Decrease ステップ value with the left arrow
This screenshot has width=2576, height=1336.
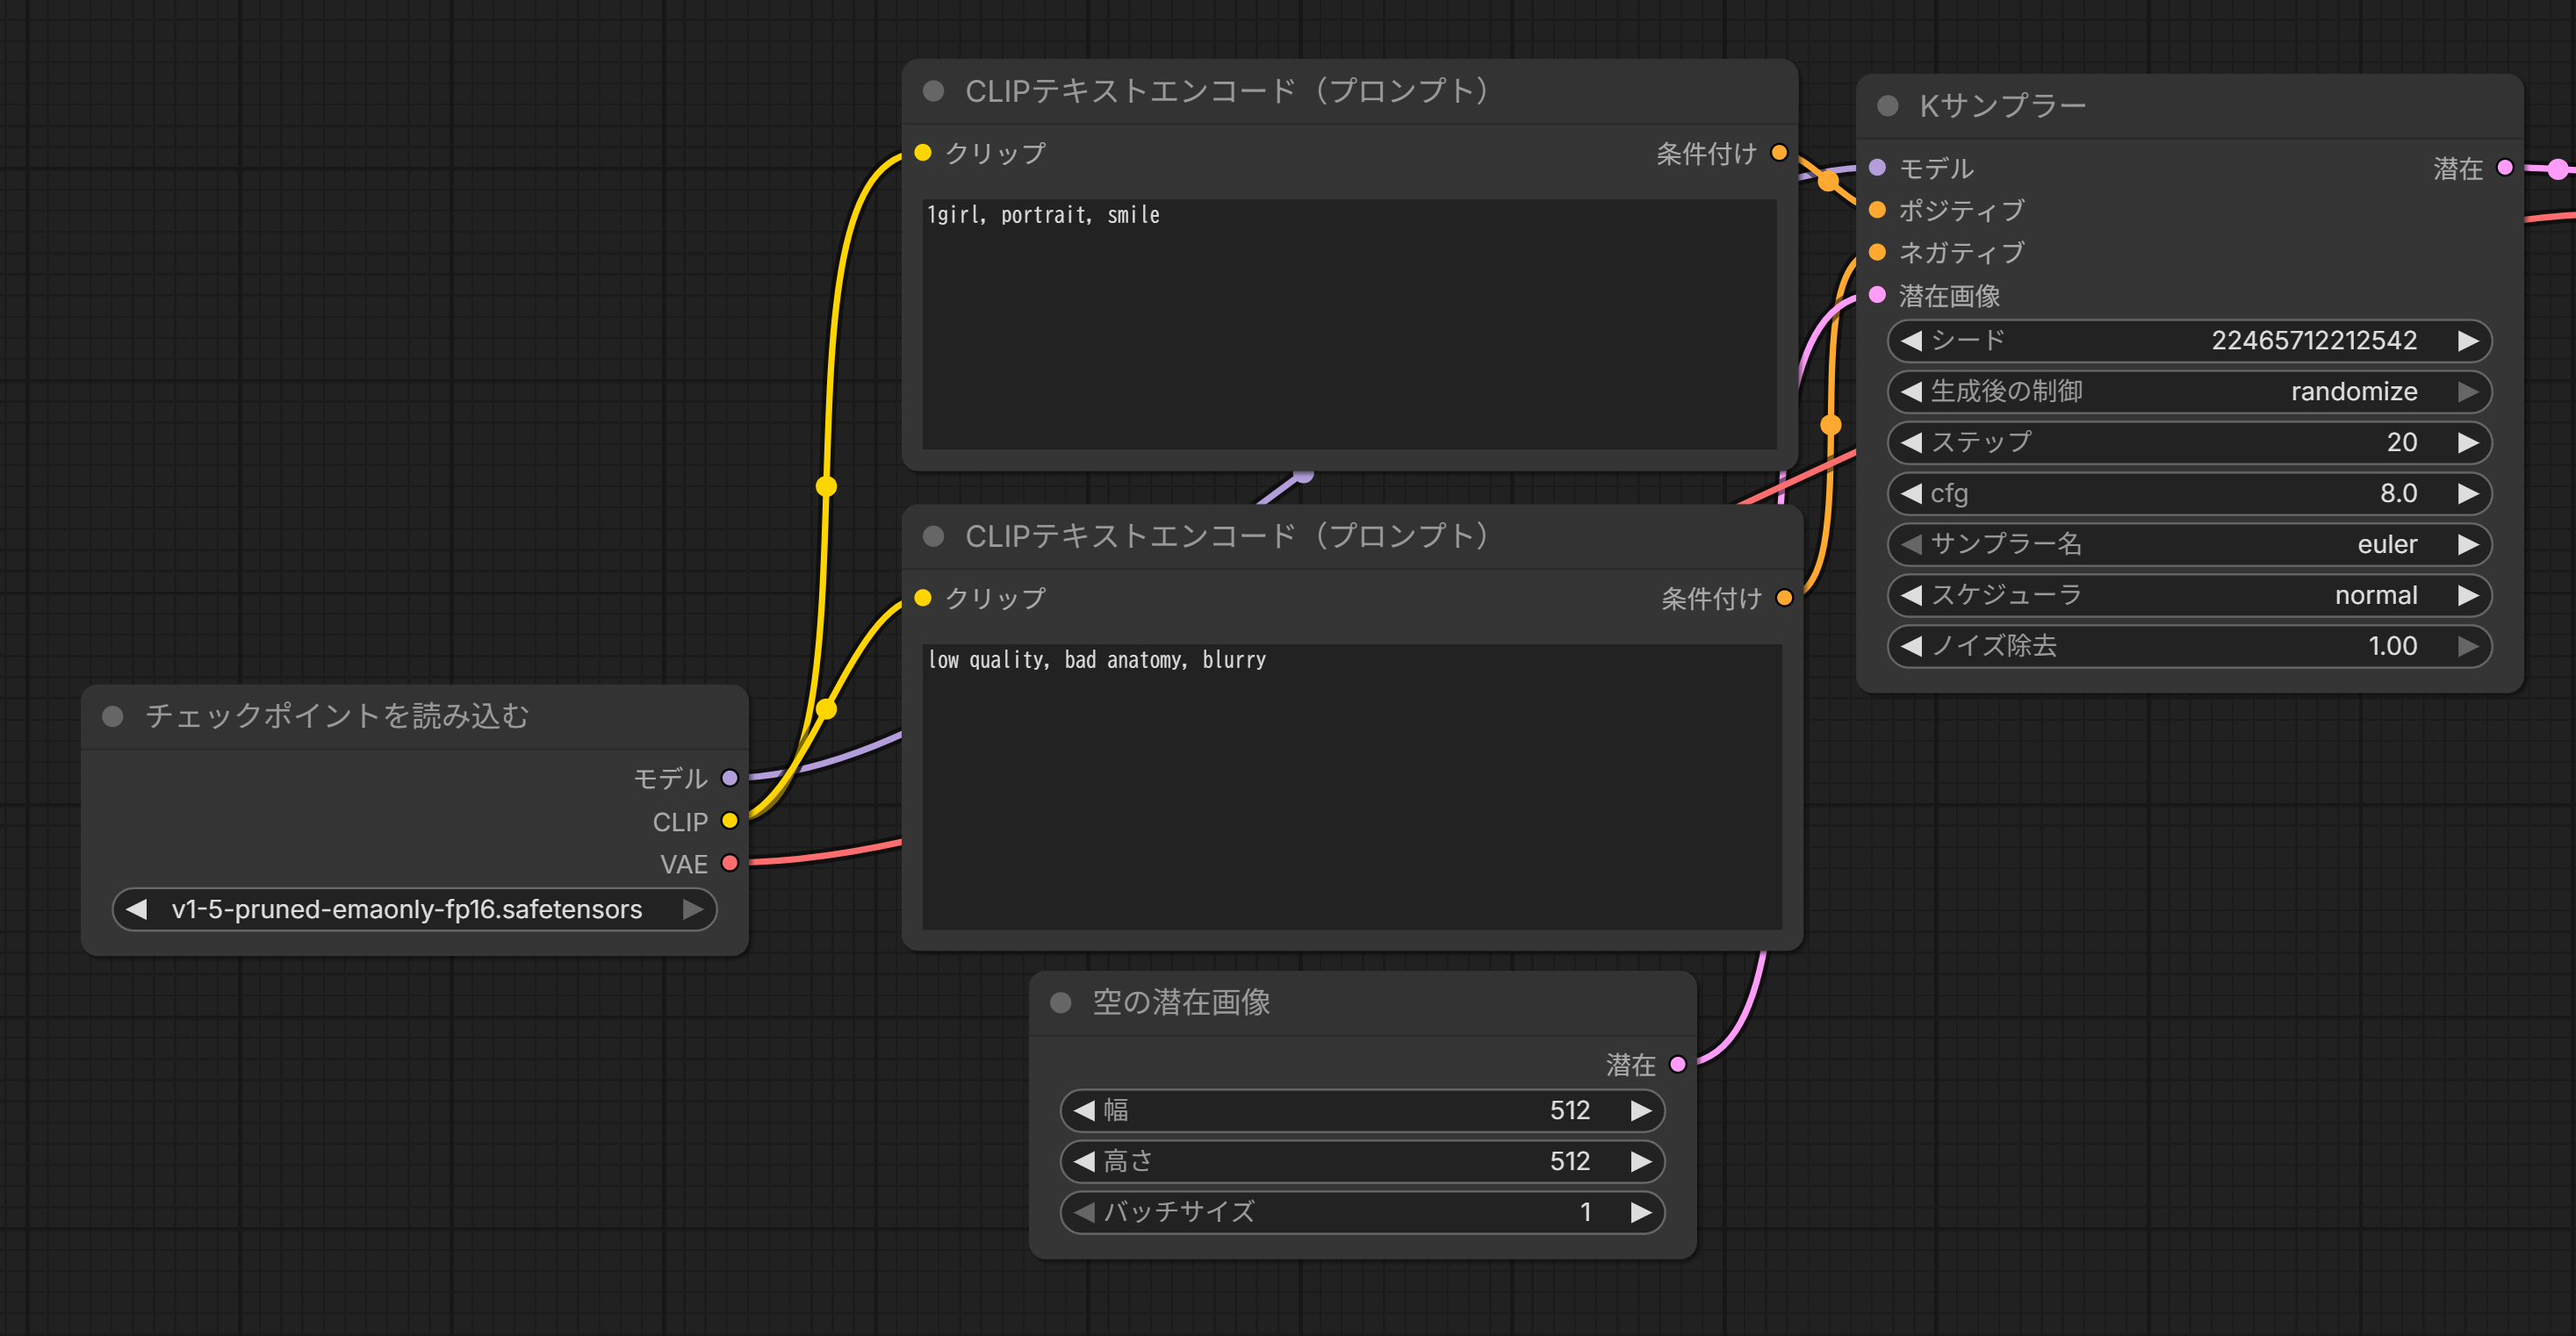pos(1911,443)
